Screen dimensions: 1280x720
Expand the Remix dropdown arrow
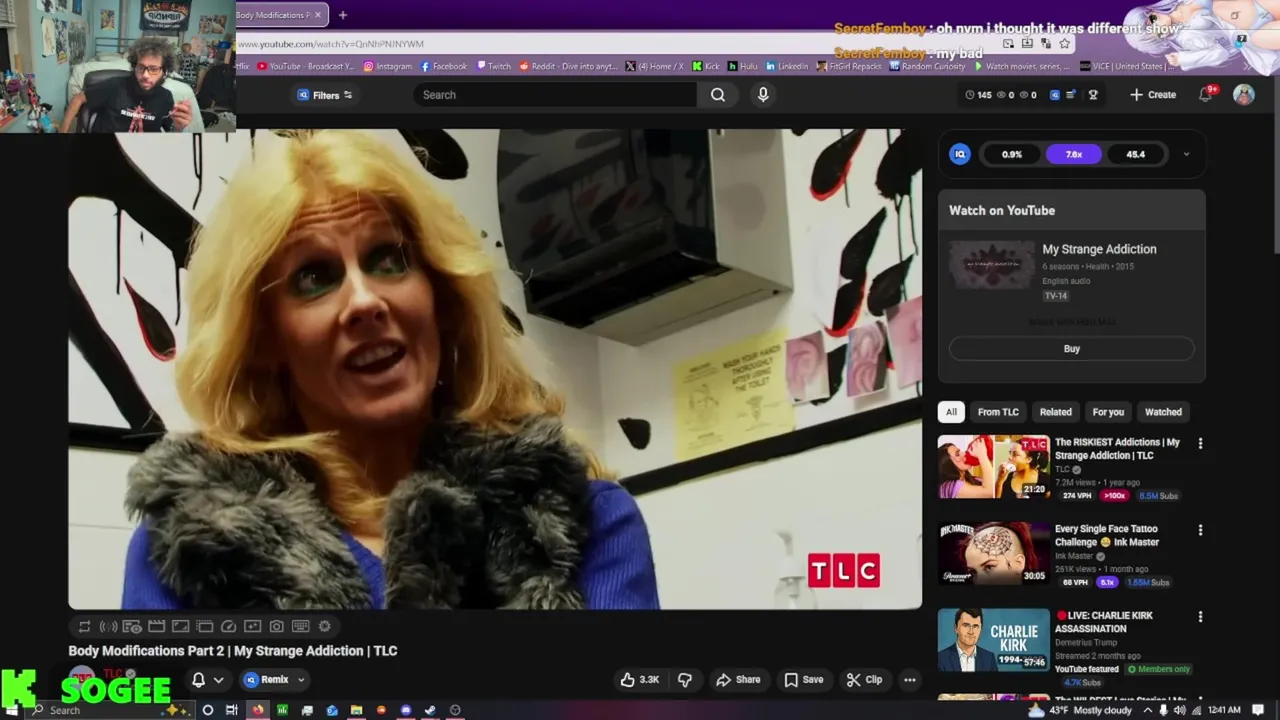coord(301,680)
